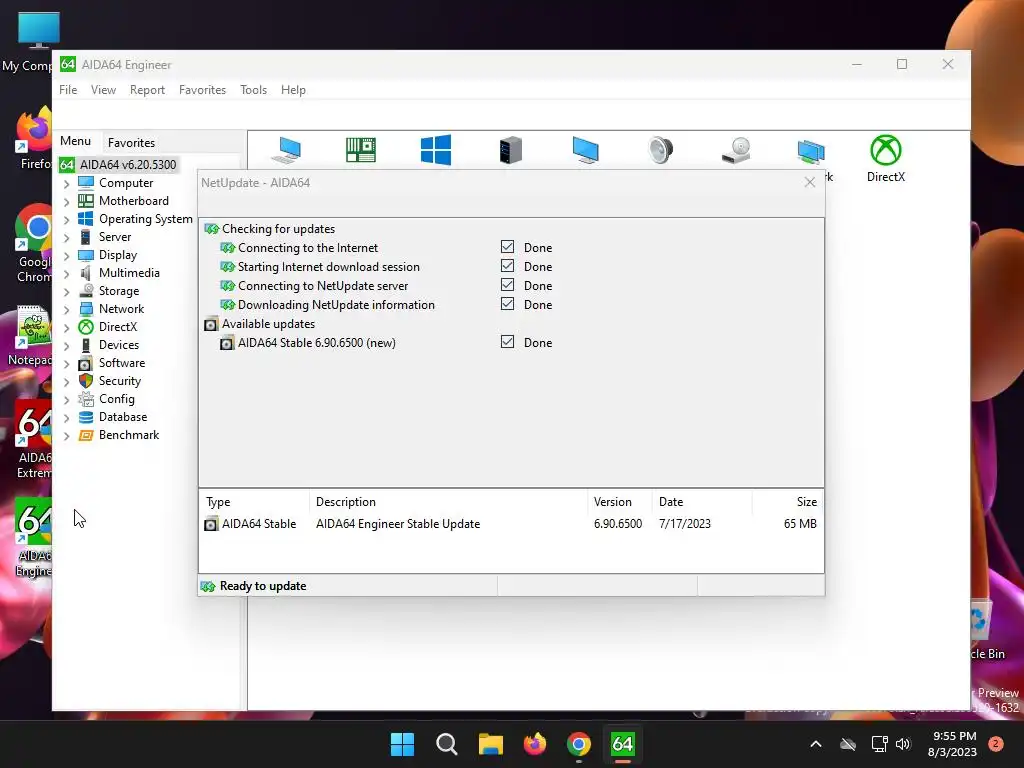Select AIDA64 v6.20.5300 root tree item

tap(118, 165)
